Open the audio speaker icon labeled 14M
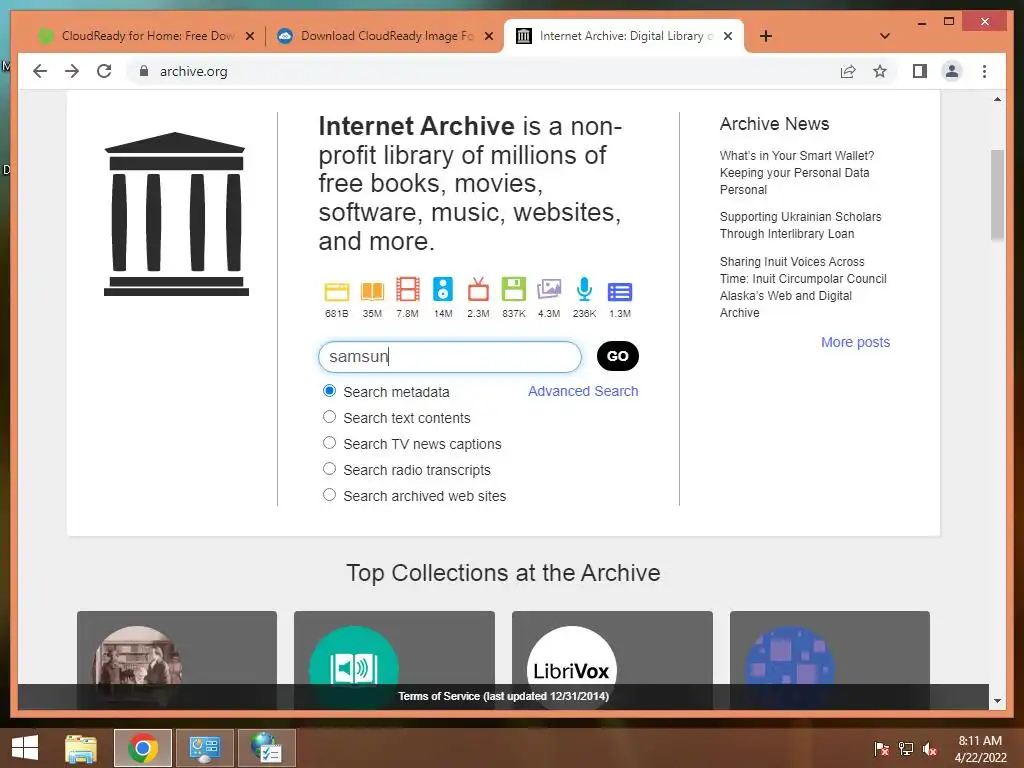The width and height of the screenshot is (1024, 768). point(443,289)
